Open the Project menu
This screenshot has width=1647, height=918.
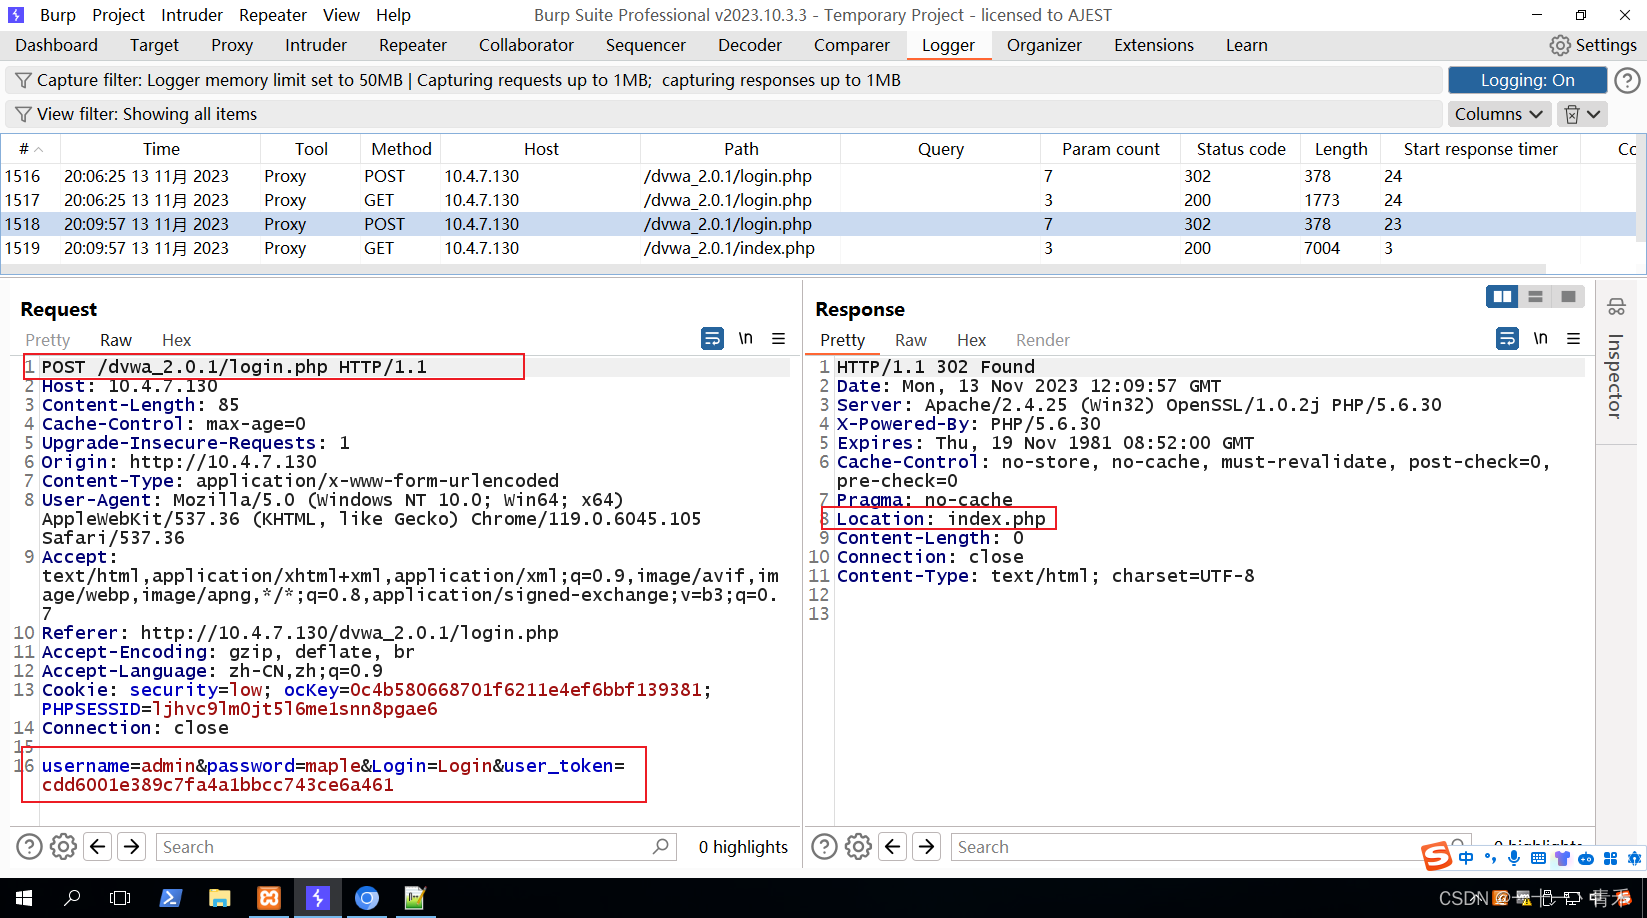[x=118, y=15]
